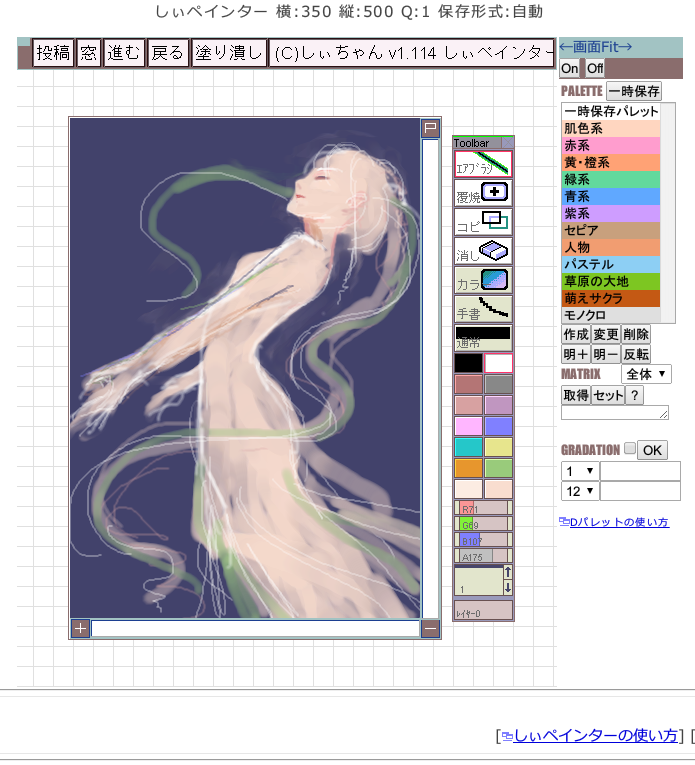Select the 緑系 palette
This screenshot has width=695, height=765.
tap(611, 180)
